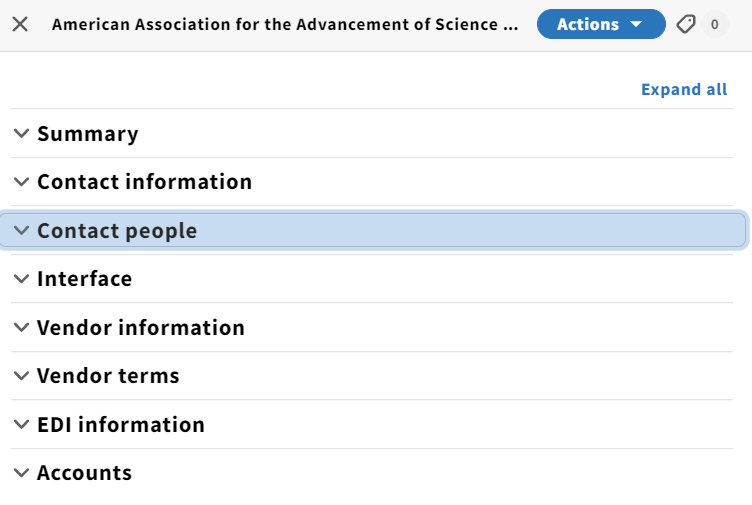Expand the EDI information section
The height and width of the screenshot is (505, 752).
pos(372,424)
